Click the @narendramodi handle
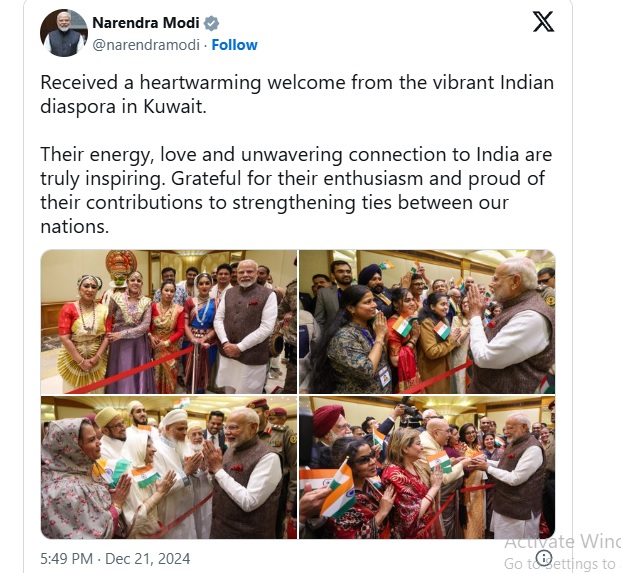This screenshot has height=573, width=621. tap(146, 45)
